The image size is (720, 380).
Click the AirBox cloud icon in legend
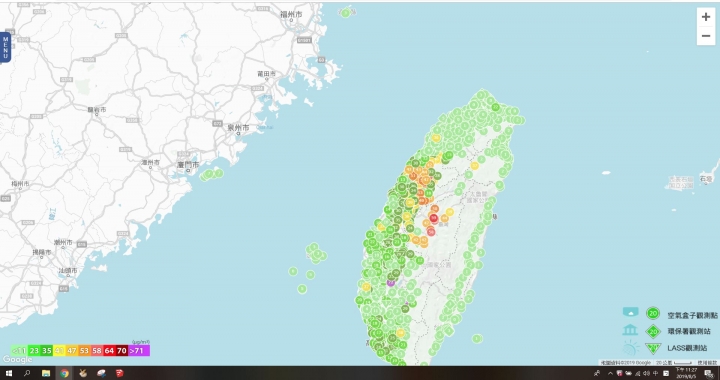[x=630, y=313]
